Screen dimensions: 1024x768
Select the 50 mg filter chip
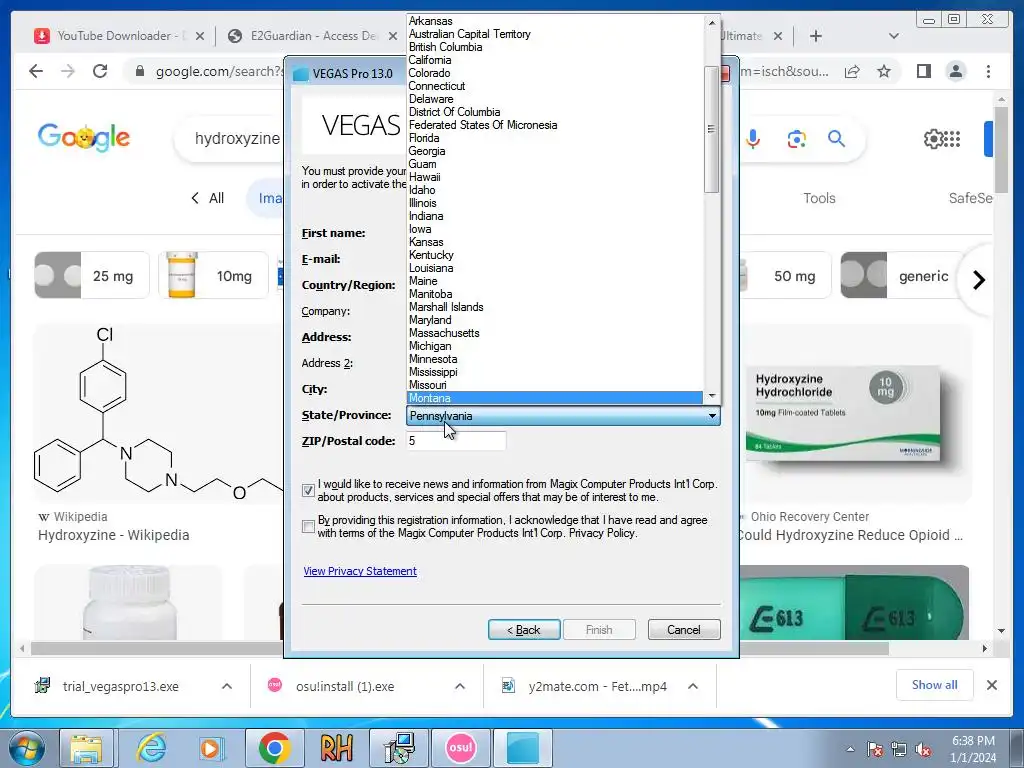tap(788, 276)
